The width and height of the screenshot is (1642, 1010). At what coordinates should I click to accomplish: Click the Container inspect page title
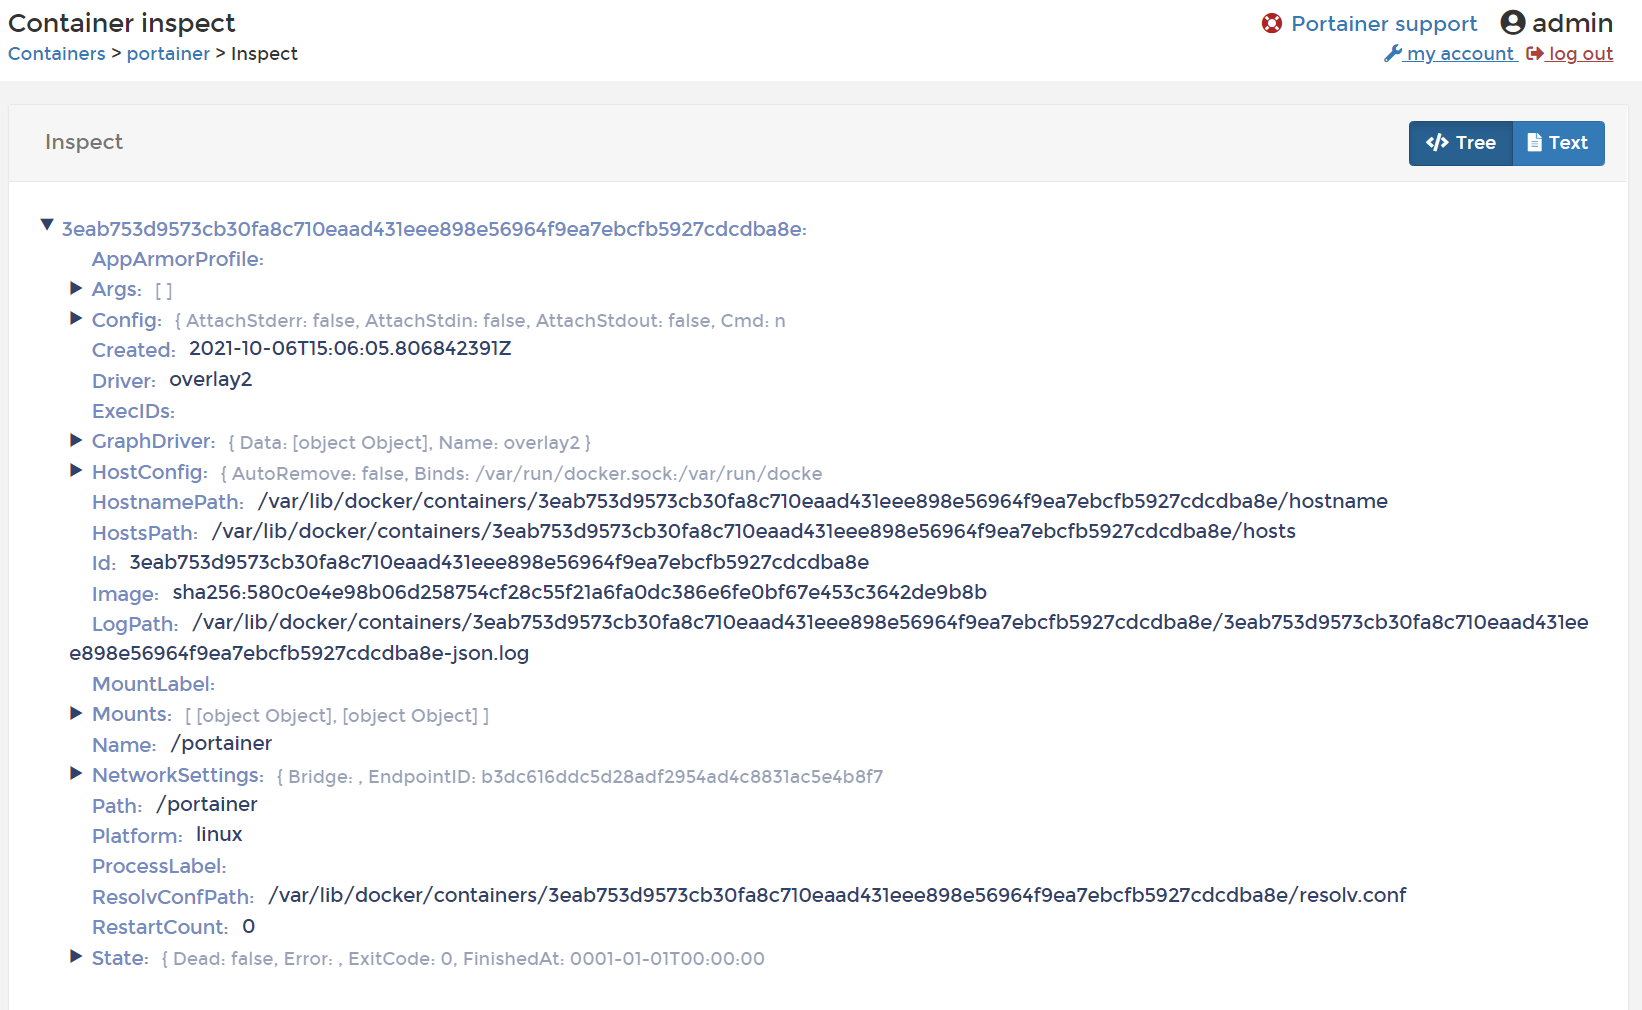click(122, 23)
